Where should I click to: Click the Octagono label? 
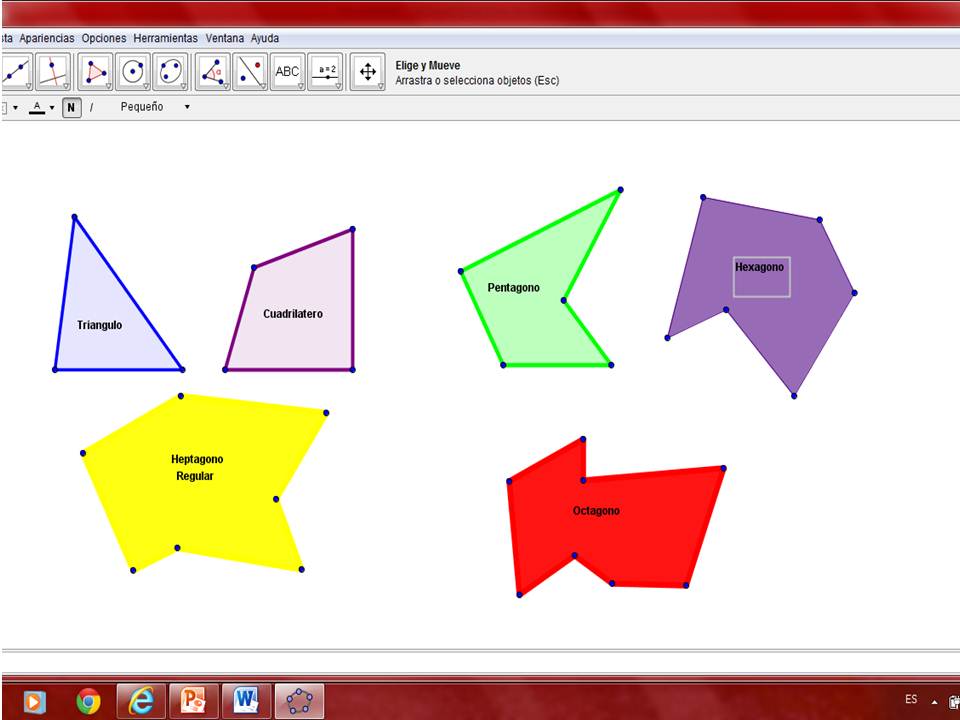596,511
